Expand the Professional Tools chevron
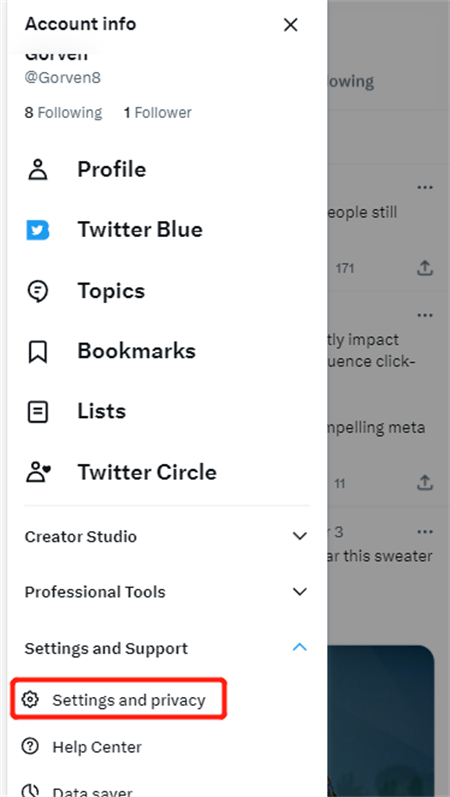 (x=300, y=592)
